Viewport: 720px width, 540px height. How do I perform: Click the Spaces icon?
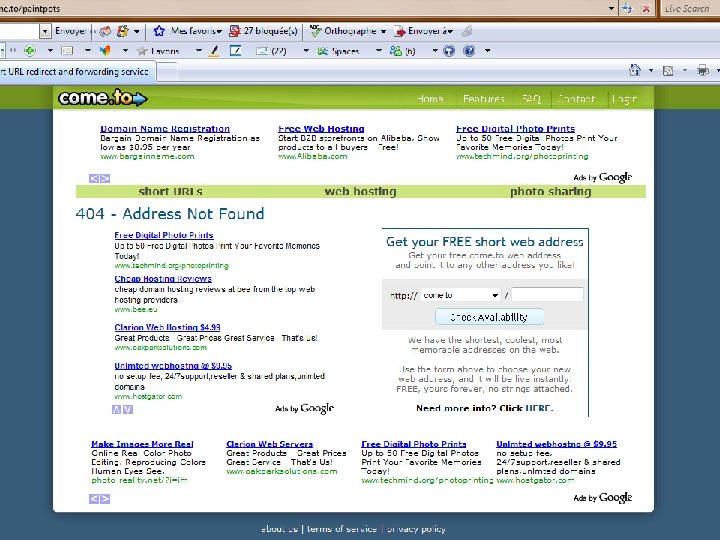(323, 51)
